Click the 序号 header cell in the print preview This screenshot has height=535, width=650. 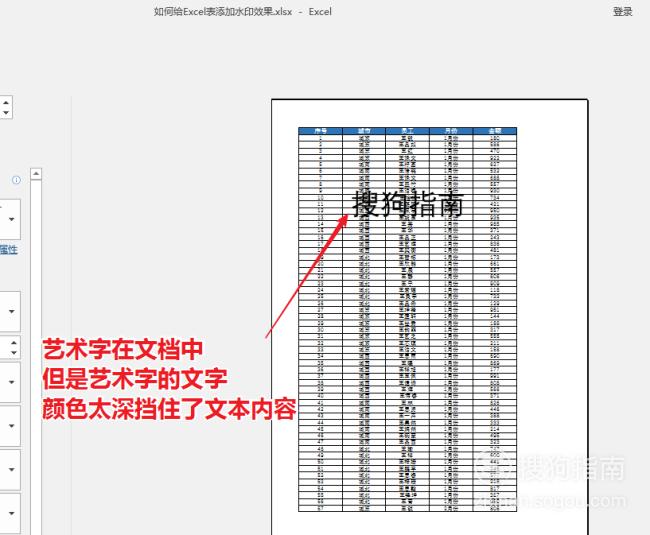coord(320,131)
